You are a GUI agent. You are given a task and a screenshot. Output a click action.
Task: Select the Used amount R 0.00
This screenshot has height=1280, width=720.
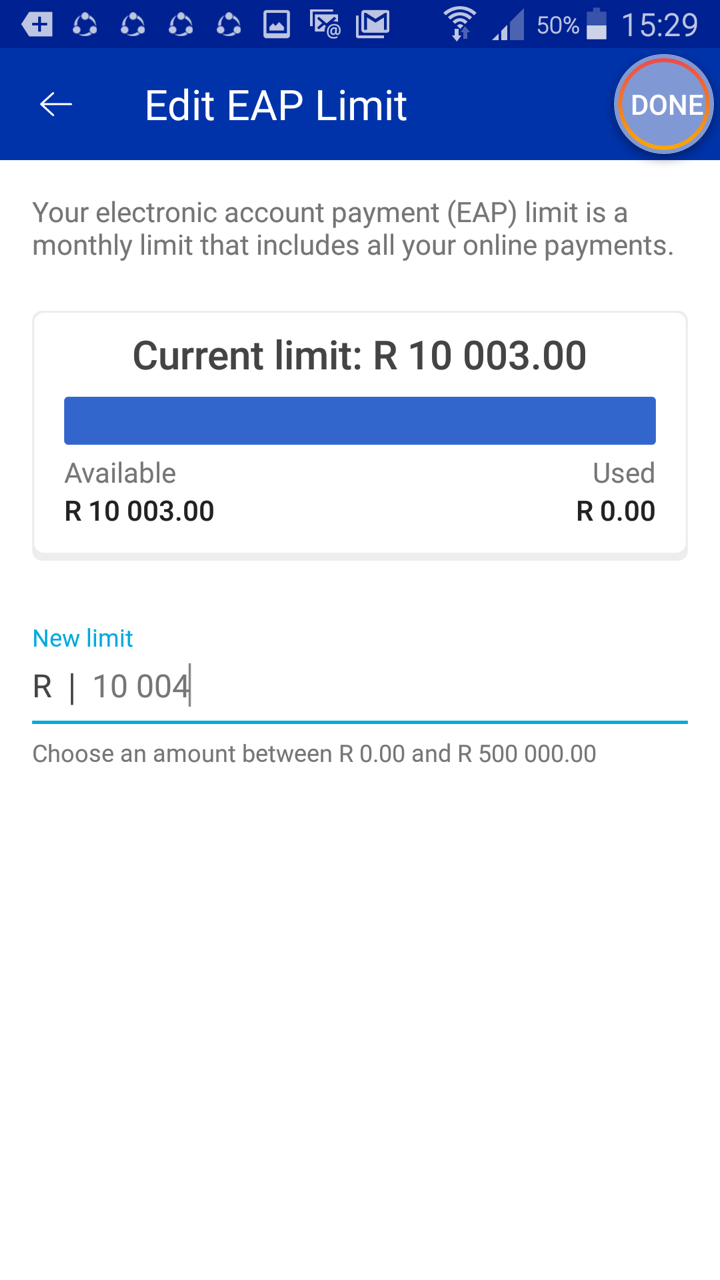pos(616,511)
